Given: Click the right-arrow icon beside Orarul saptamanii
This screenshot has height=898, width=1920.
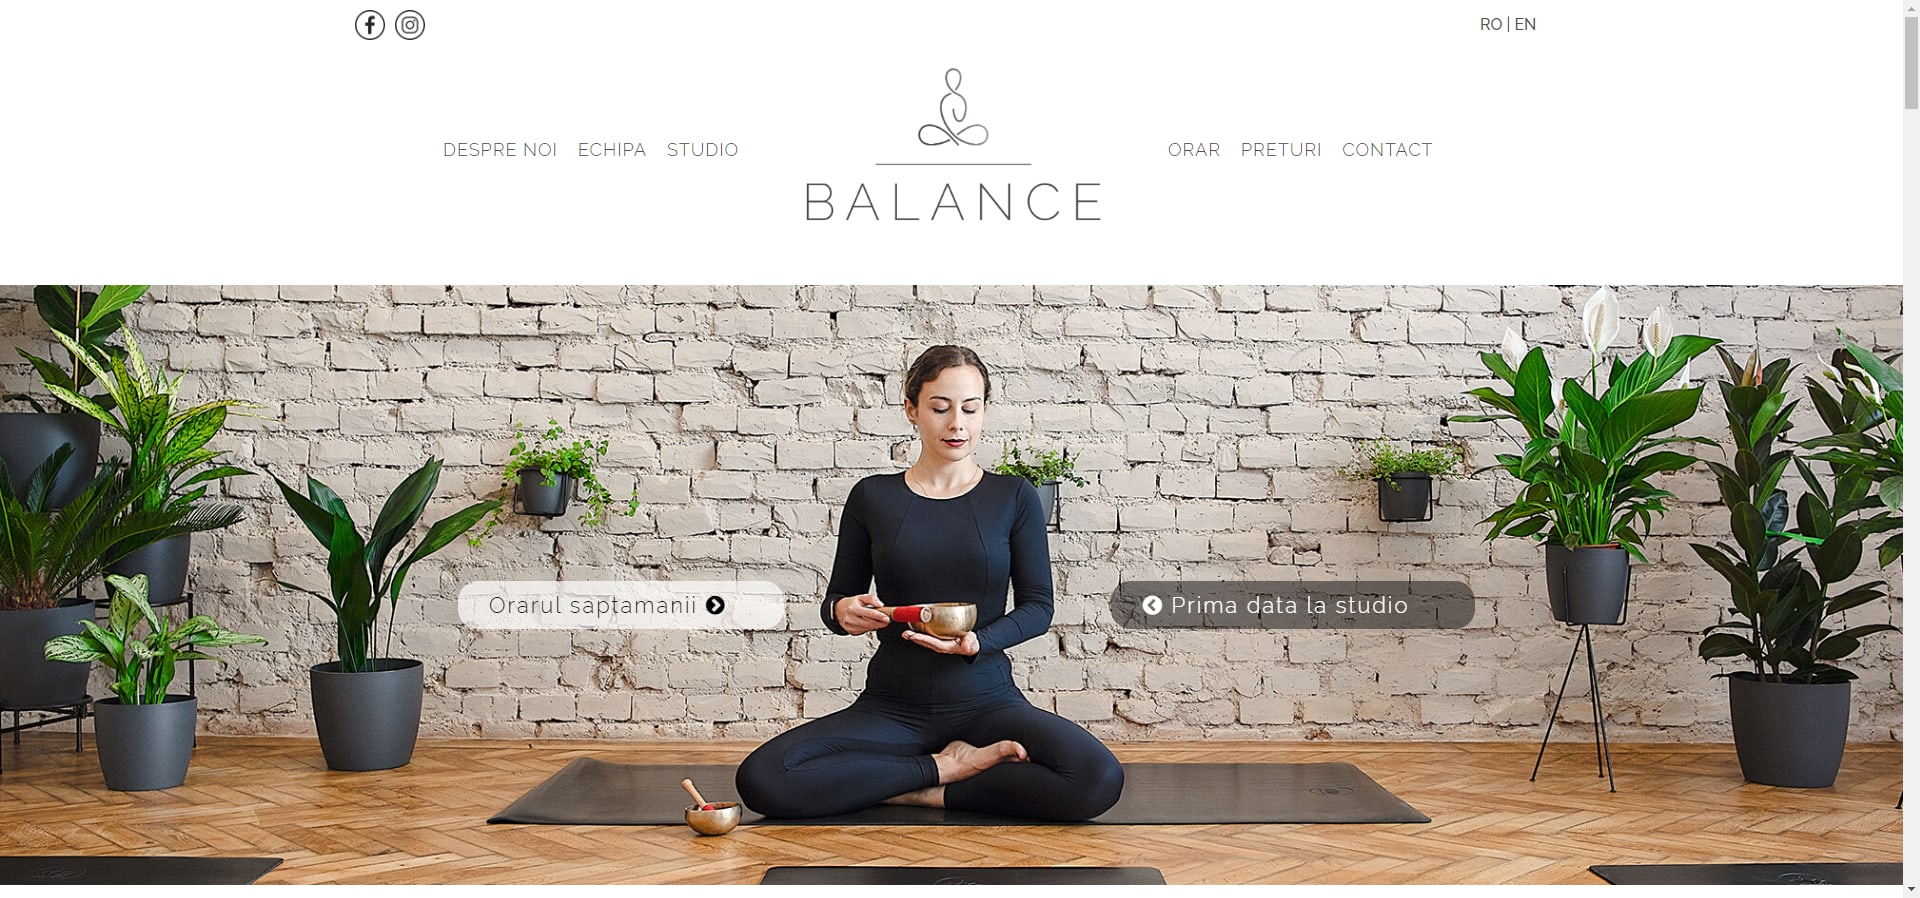Looking at the screenshot, I should click(715, 605).
